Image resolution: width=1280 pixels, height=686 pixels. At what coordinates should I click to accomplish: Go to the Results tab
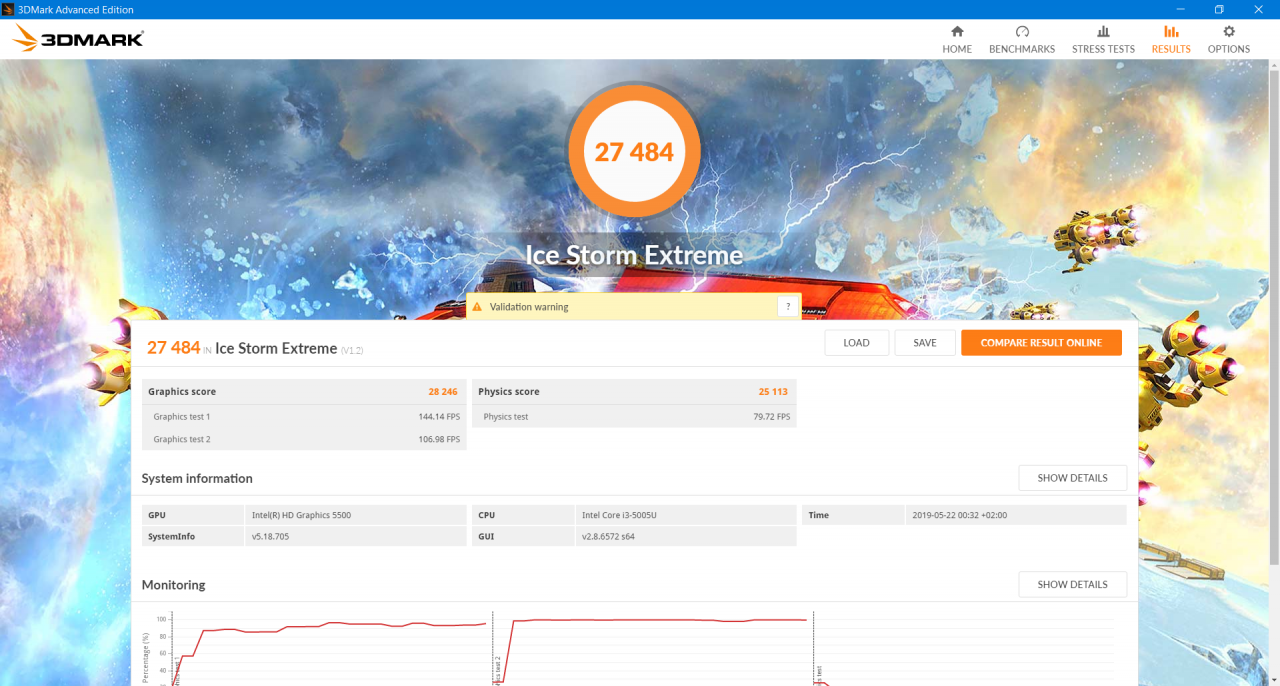point(1171,40)
